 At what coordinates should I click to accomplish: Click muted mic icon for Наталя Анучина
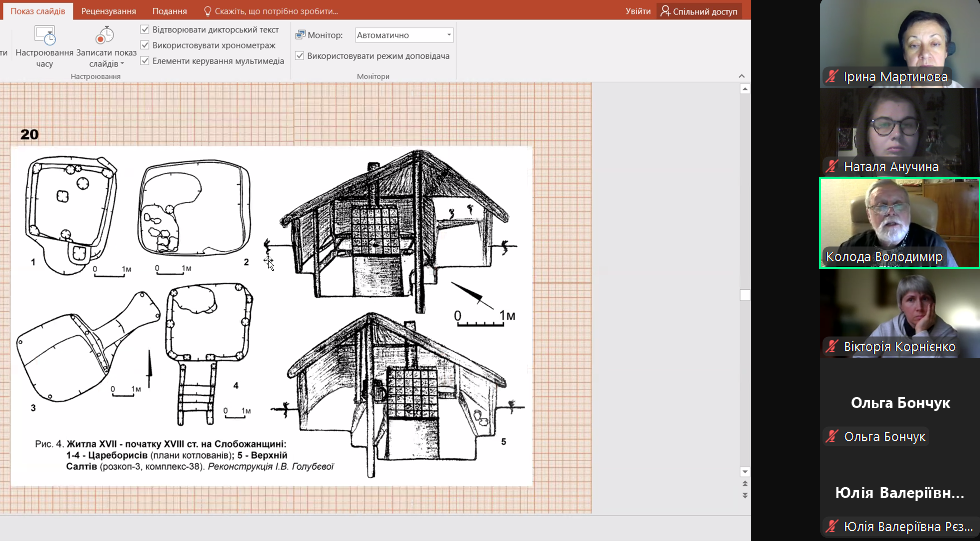tap(830, 167)
